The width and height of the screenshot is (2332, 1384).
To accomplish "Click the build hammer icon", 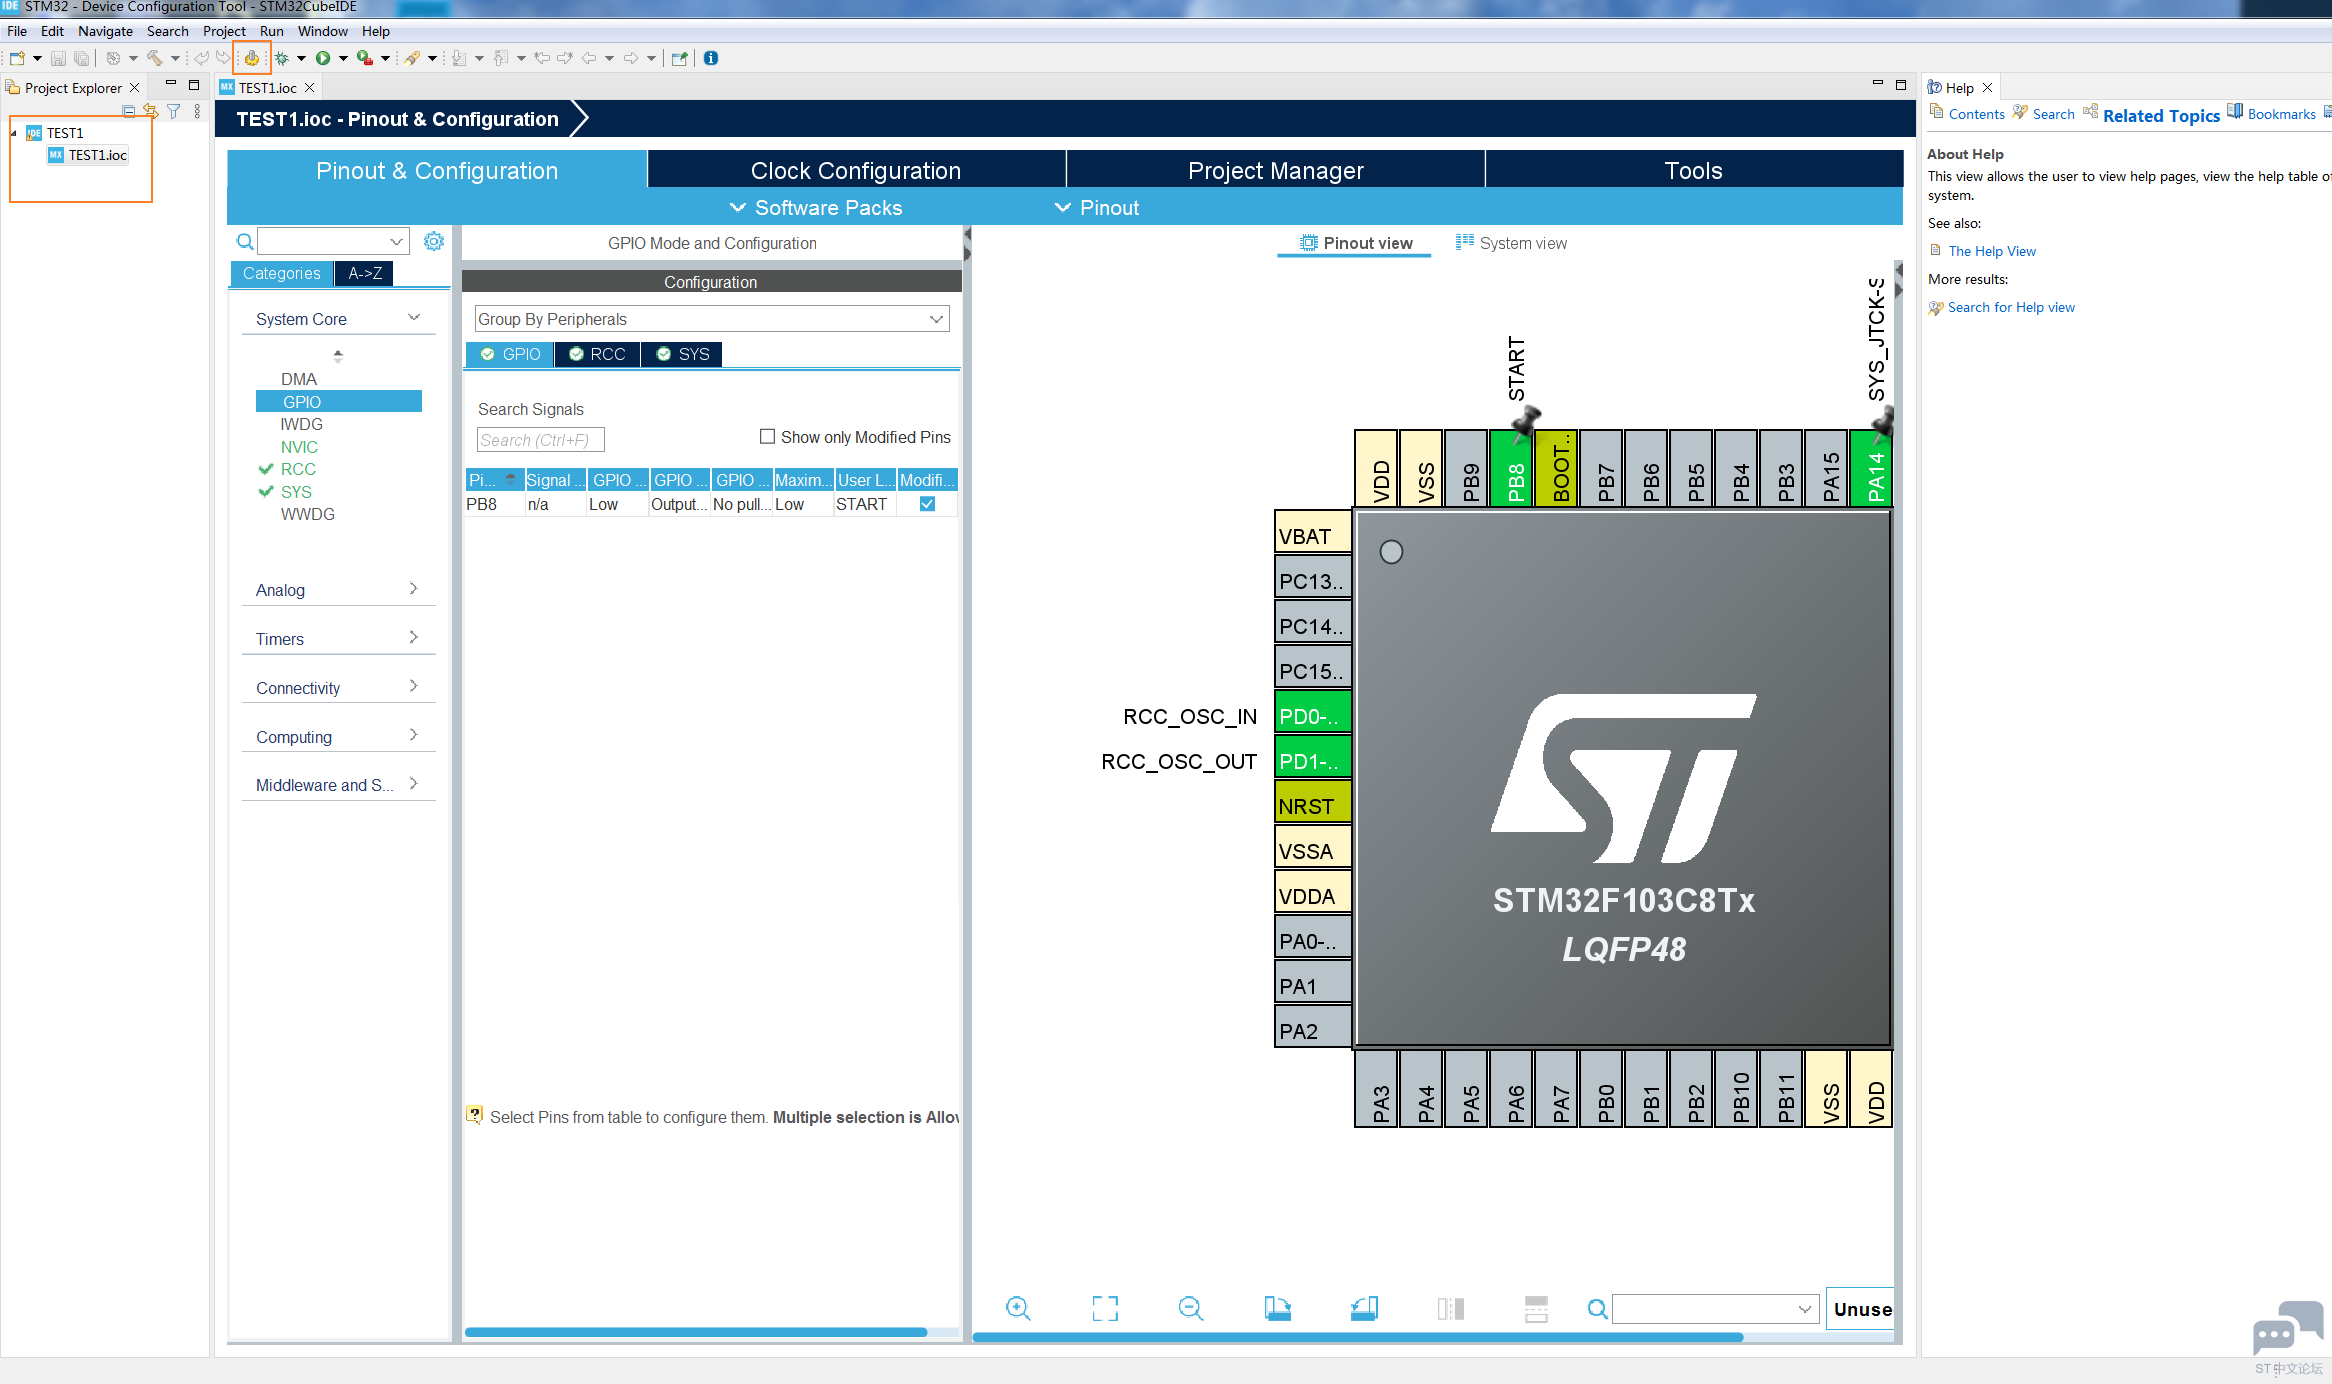I will pyautogui.click(x=155, y=58).
